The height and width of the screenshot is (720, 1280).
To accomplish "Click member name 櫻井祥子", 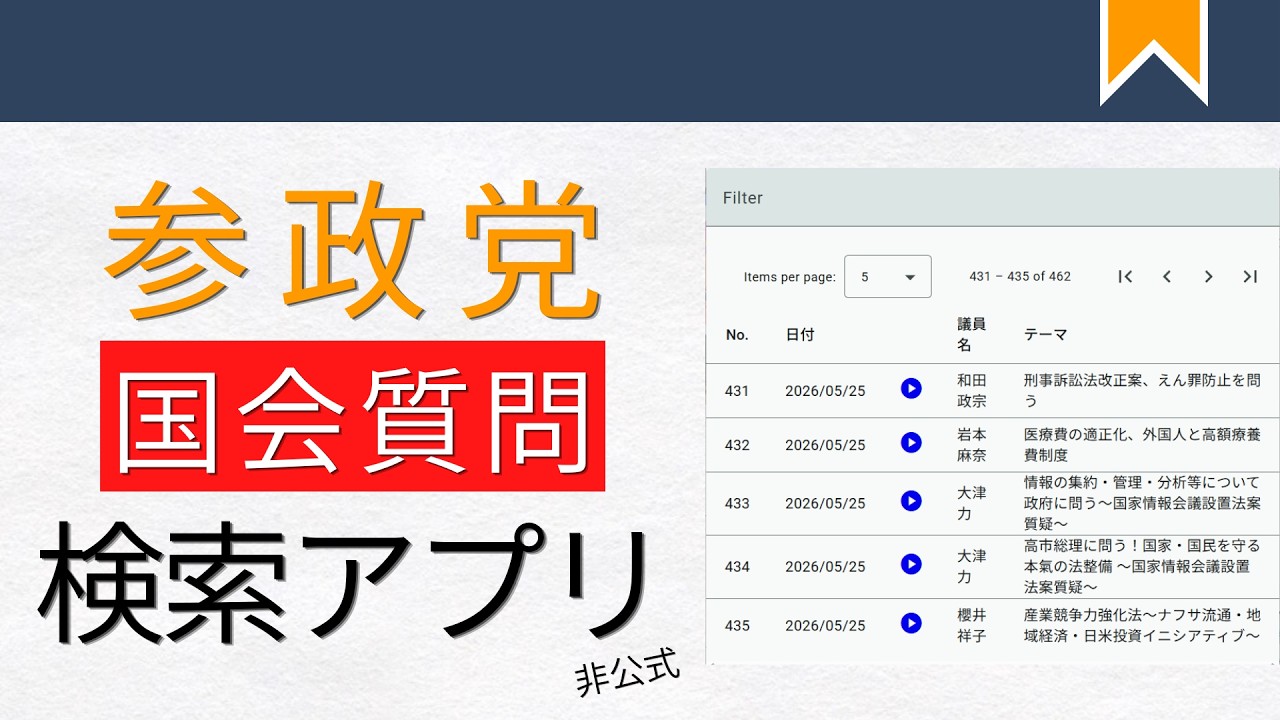I will (972, 625).
